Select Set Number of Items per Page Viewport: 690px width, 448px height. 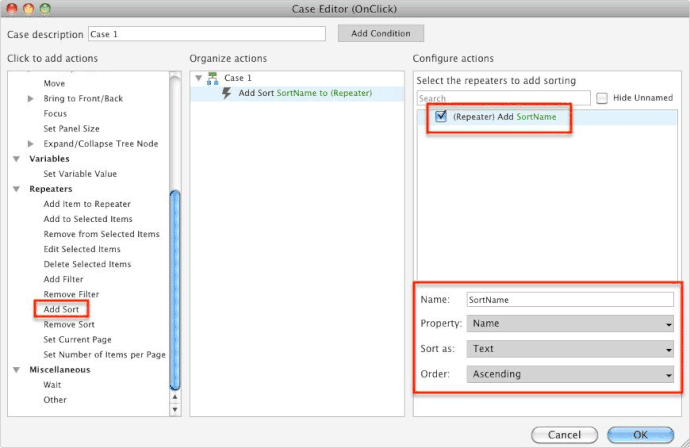pos(104,354)
